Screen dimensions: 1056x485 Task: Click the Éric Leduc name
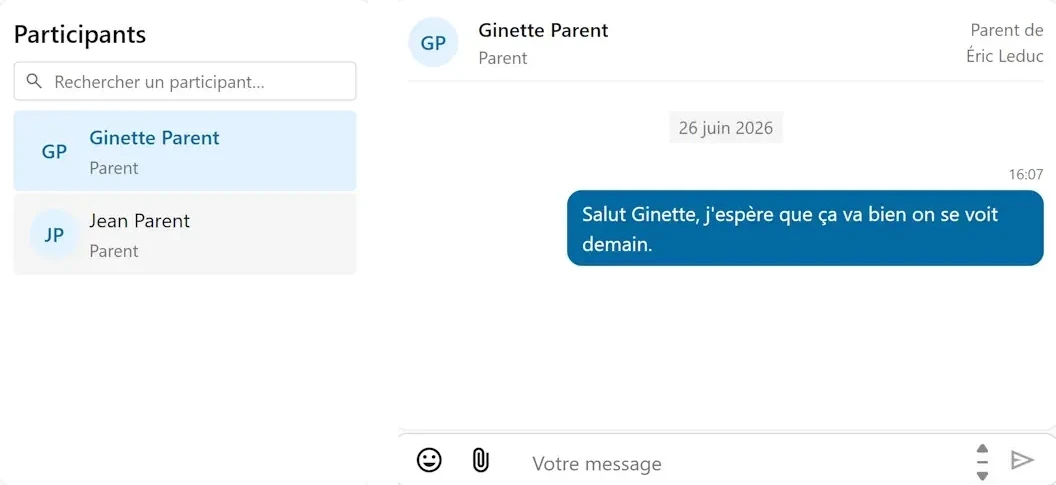[1005, 57]
